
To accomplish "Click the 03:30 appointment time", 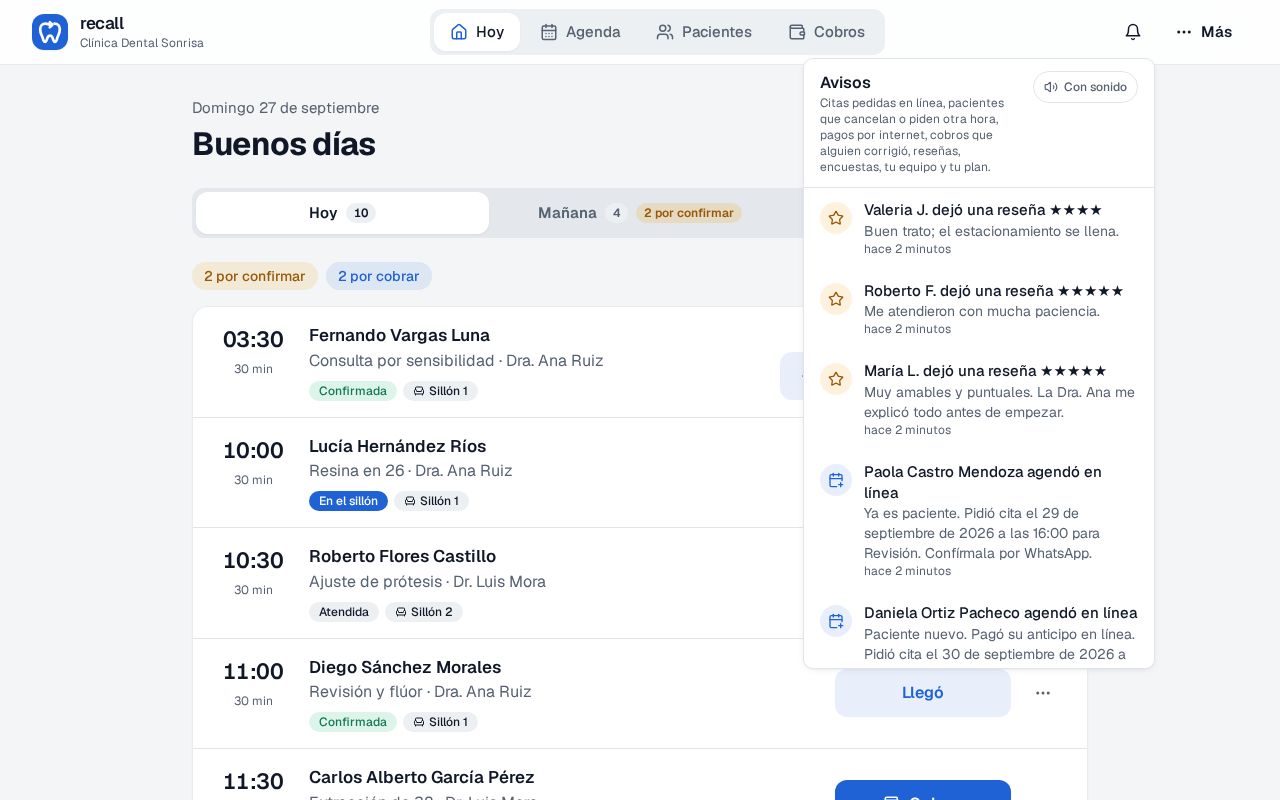I will tap(253, 339).
